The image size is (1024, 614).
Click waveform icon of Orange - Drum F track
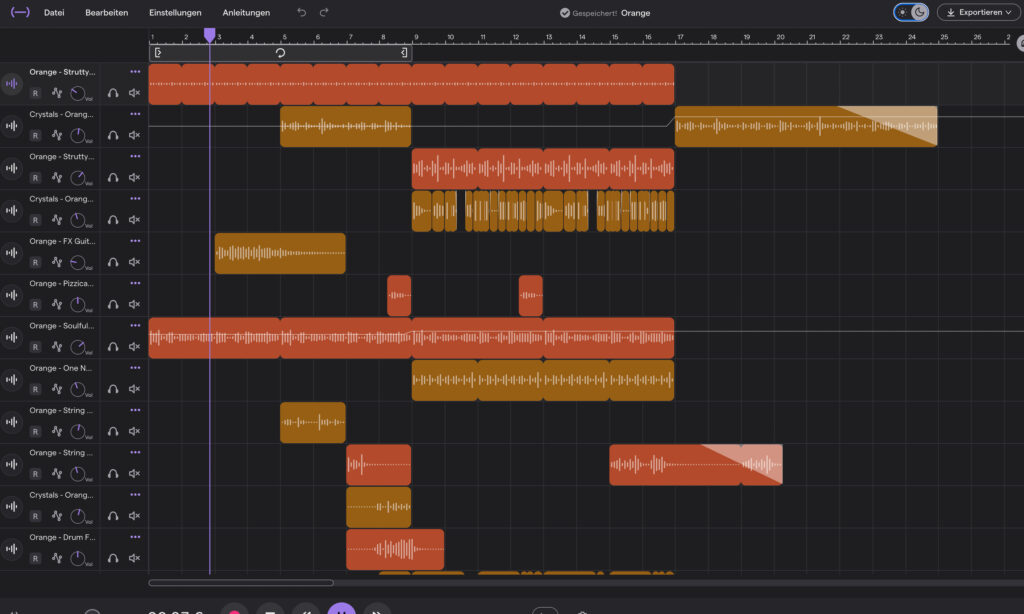[12, 549]
